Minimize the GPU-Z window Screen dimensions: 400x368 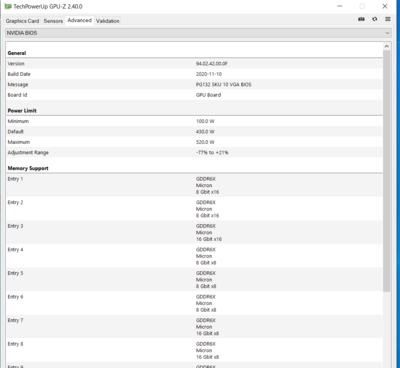click(340, 6)
